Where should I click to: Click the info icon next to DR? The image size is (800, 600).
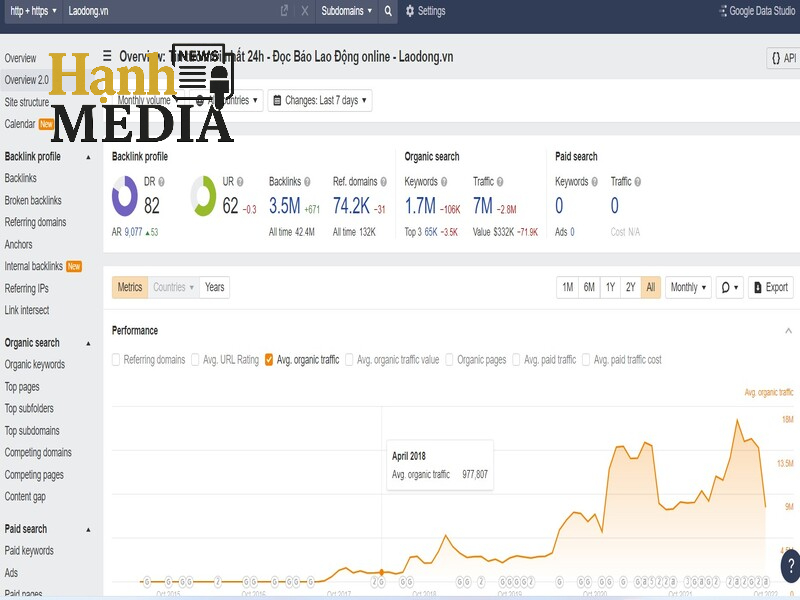[x=161, y=182]
